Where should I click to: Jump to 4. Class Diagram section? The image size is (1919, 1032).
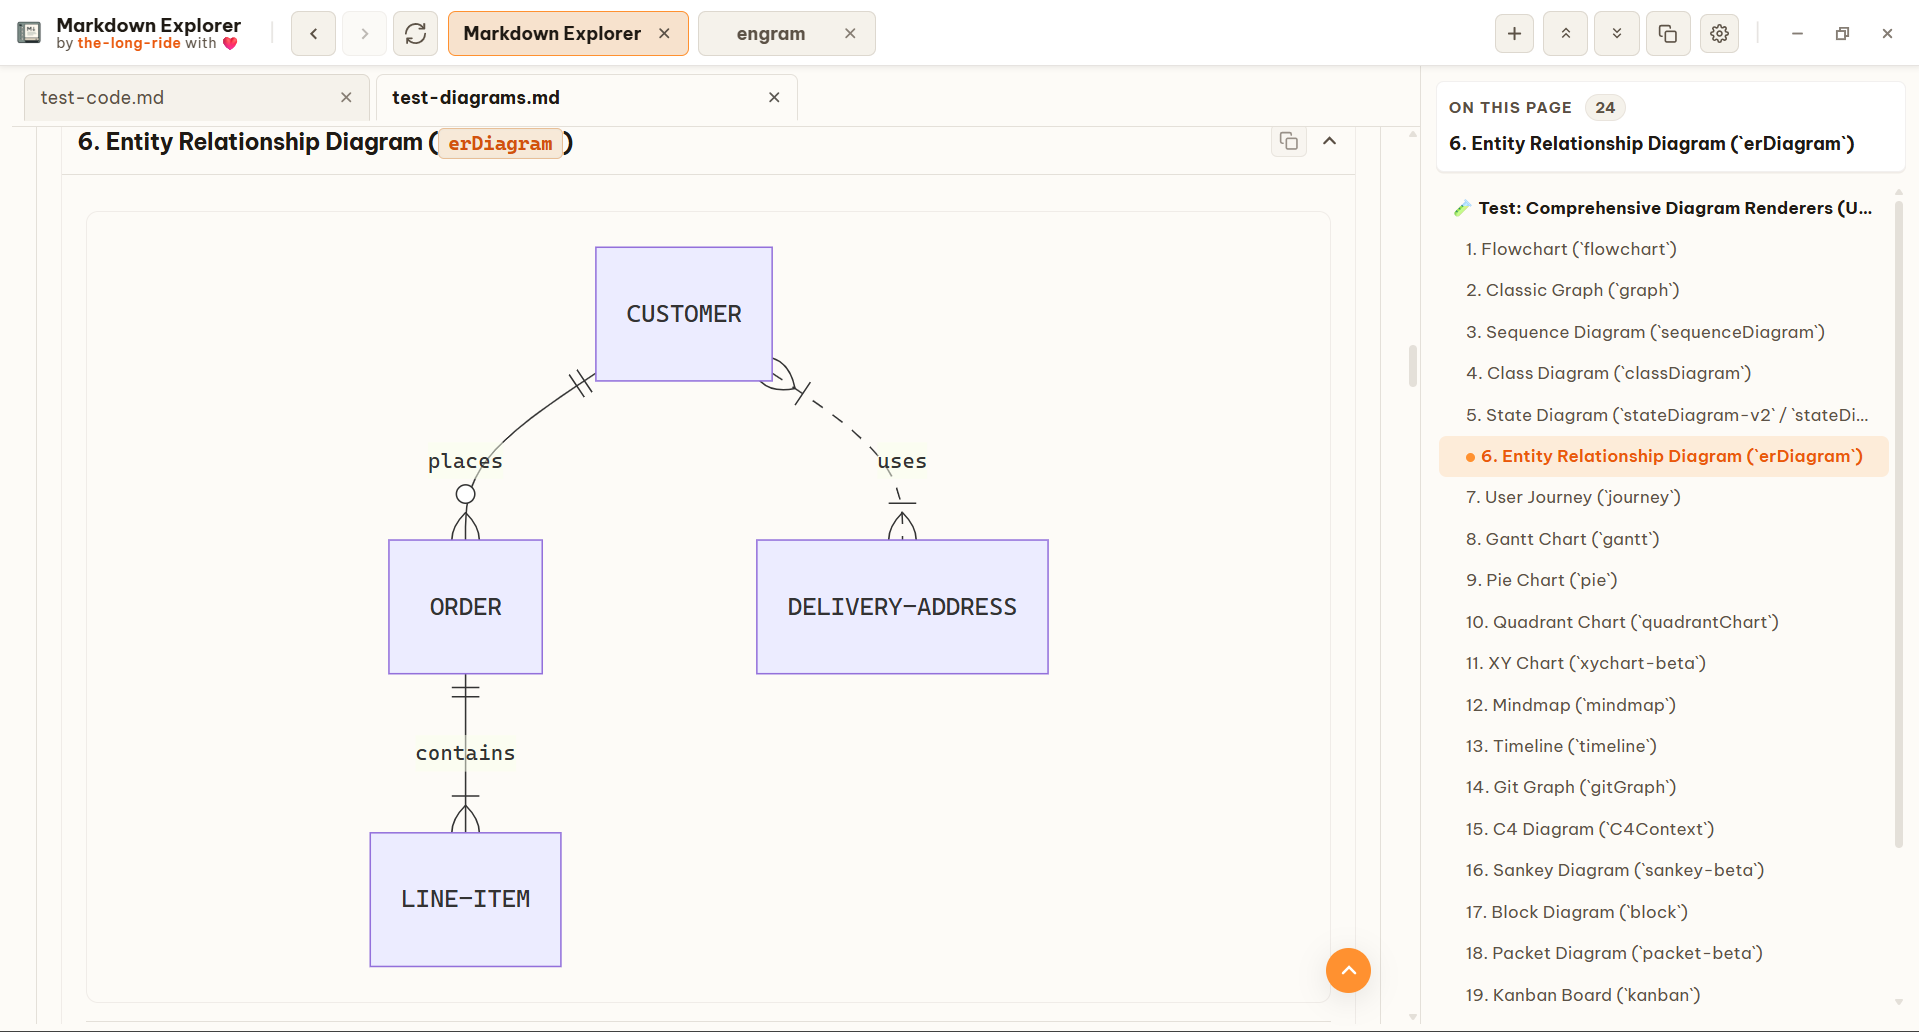(1663, 373)
